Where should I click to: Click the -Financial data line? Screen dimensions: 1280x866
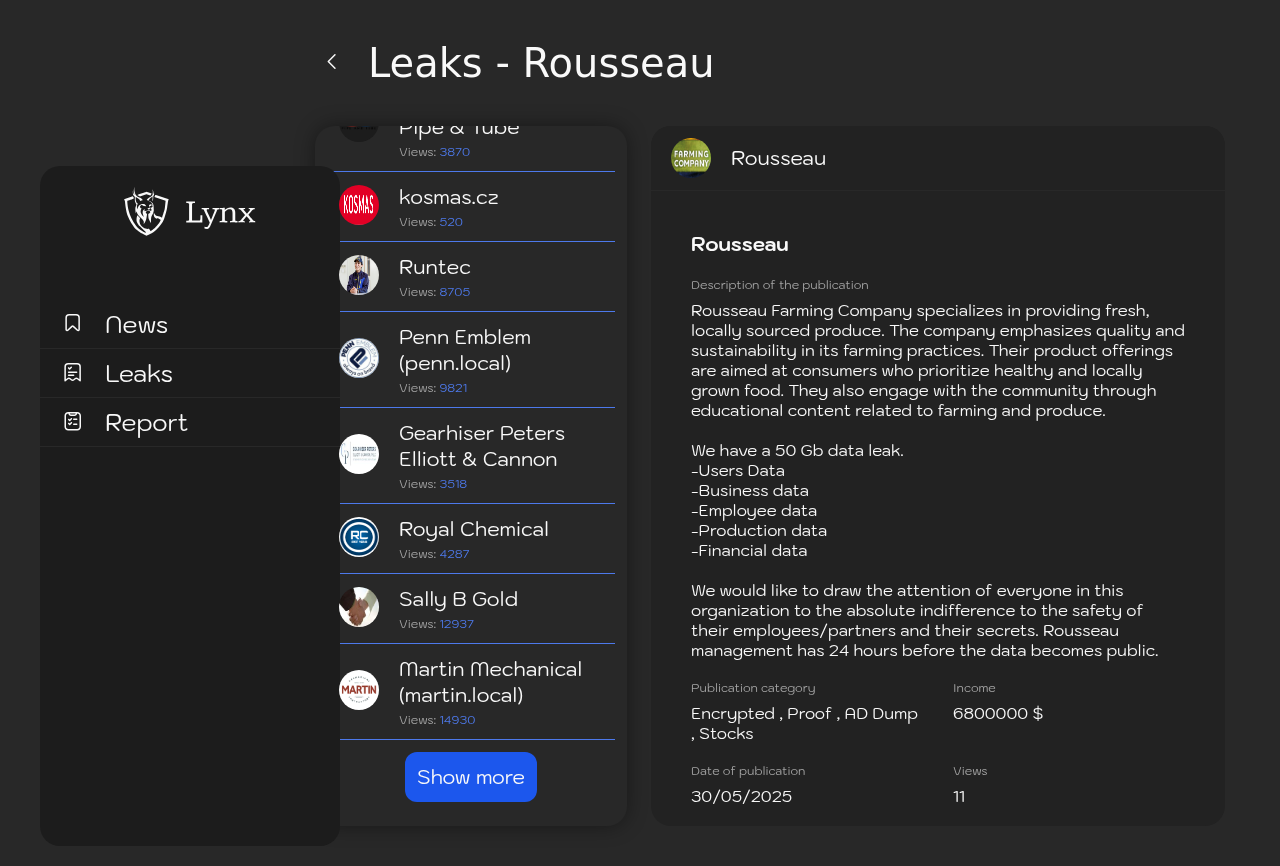click(x=749, y=550)
